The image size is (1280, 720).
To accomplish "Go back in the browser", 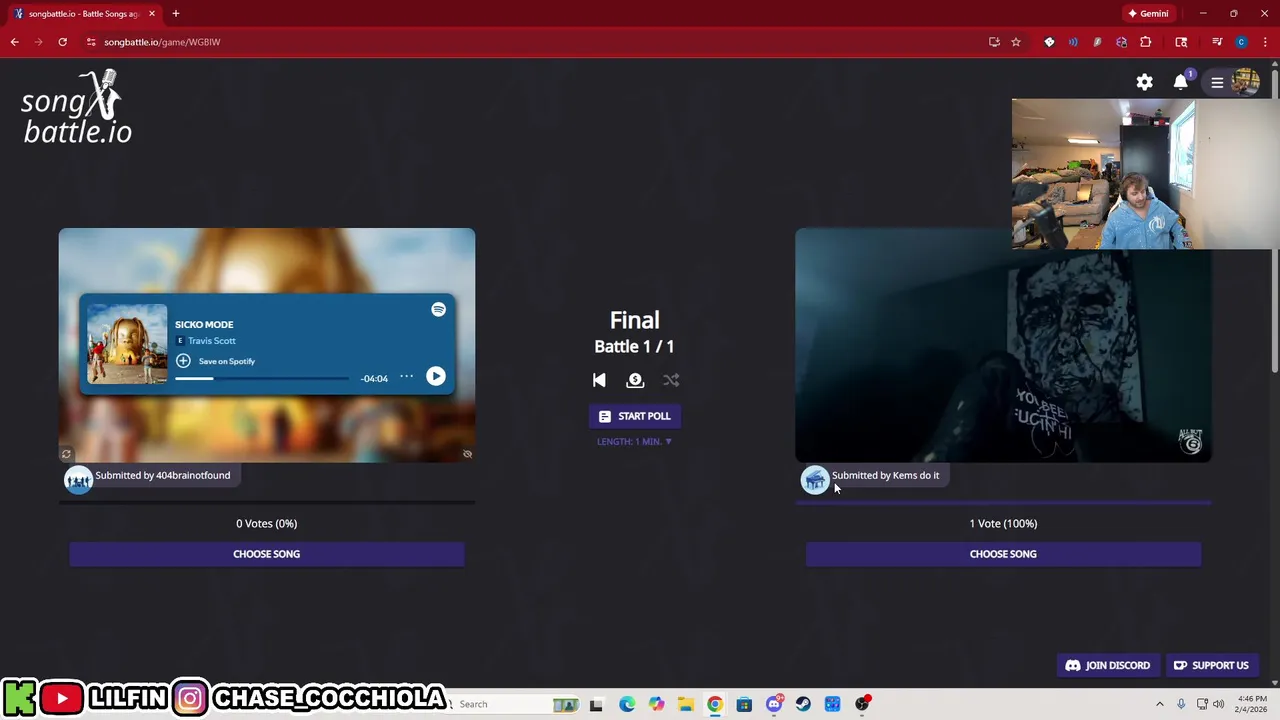I will [x=14, y=42].
